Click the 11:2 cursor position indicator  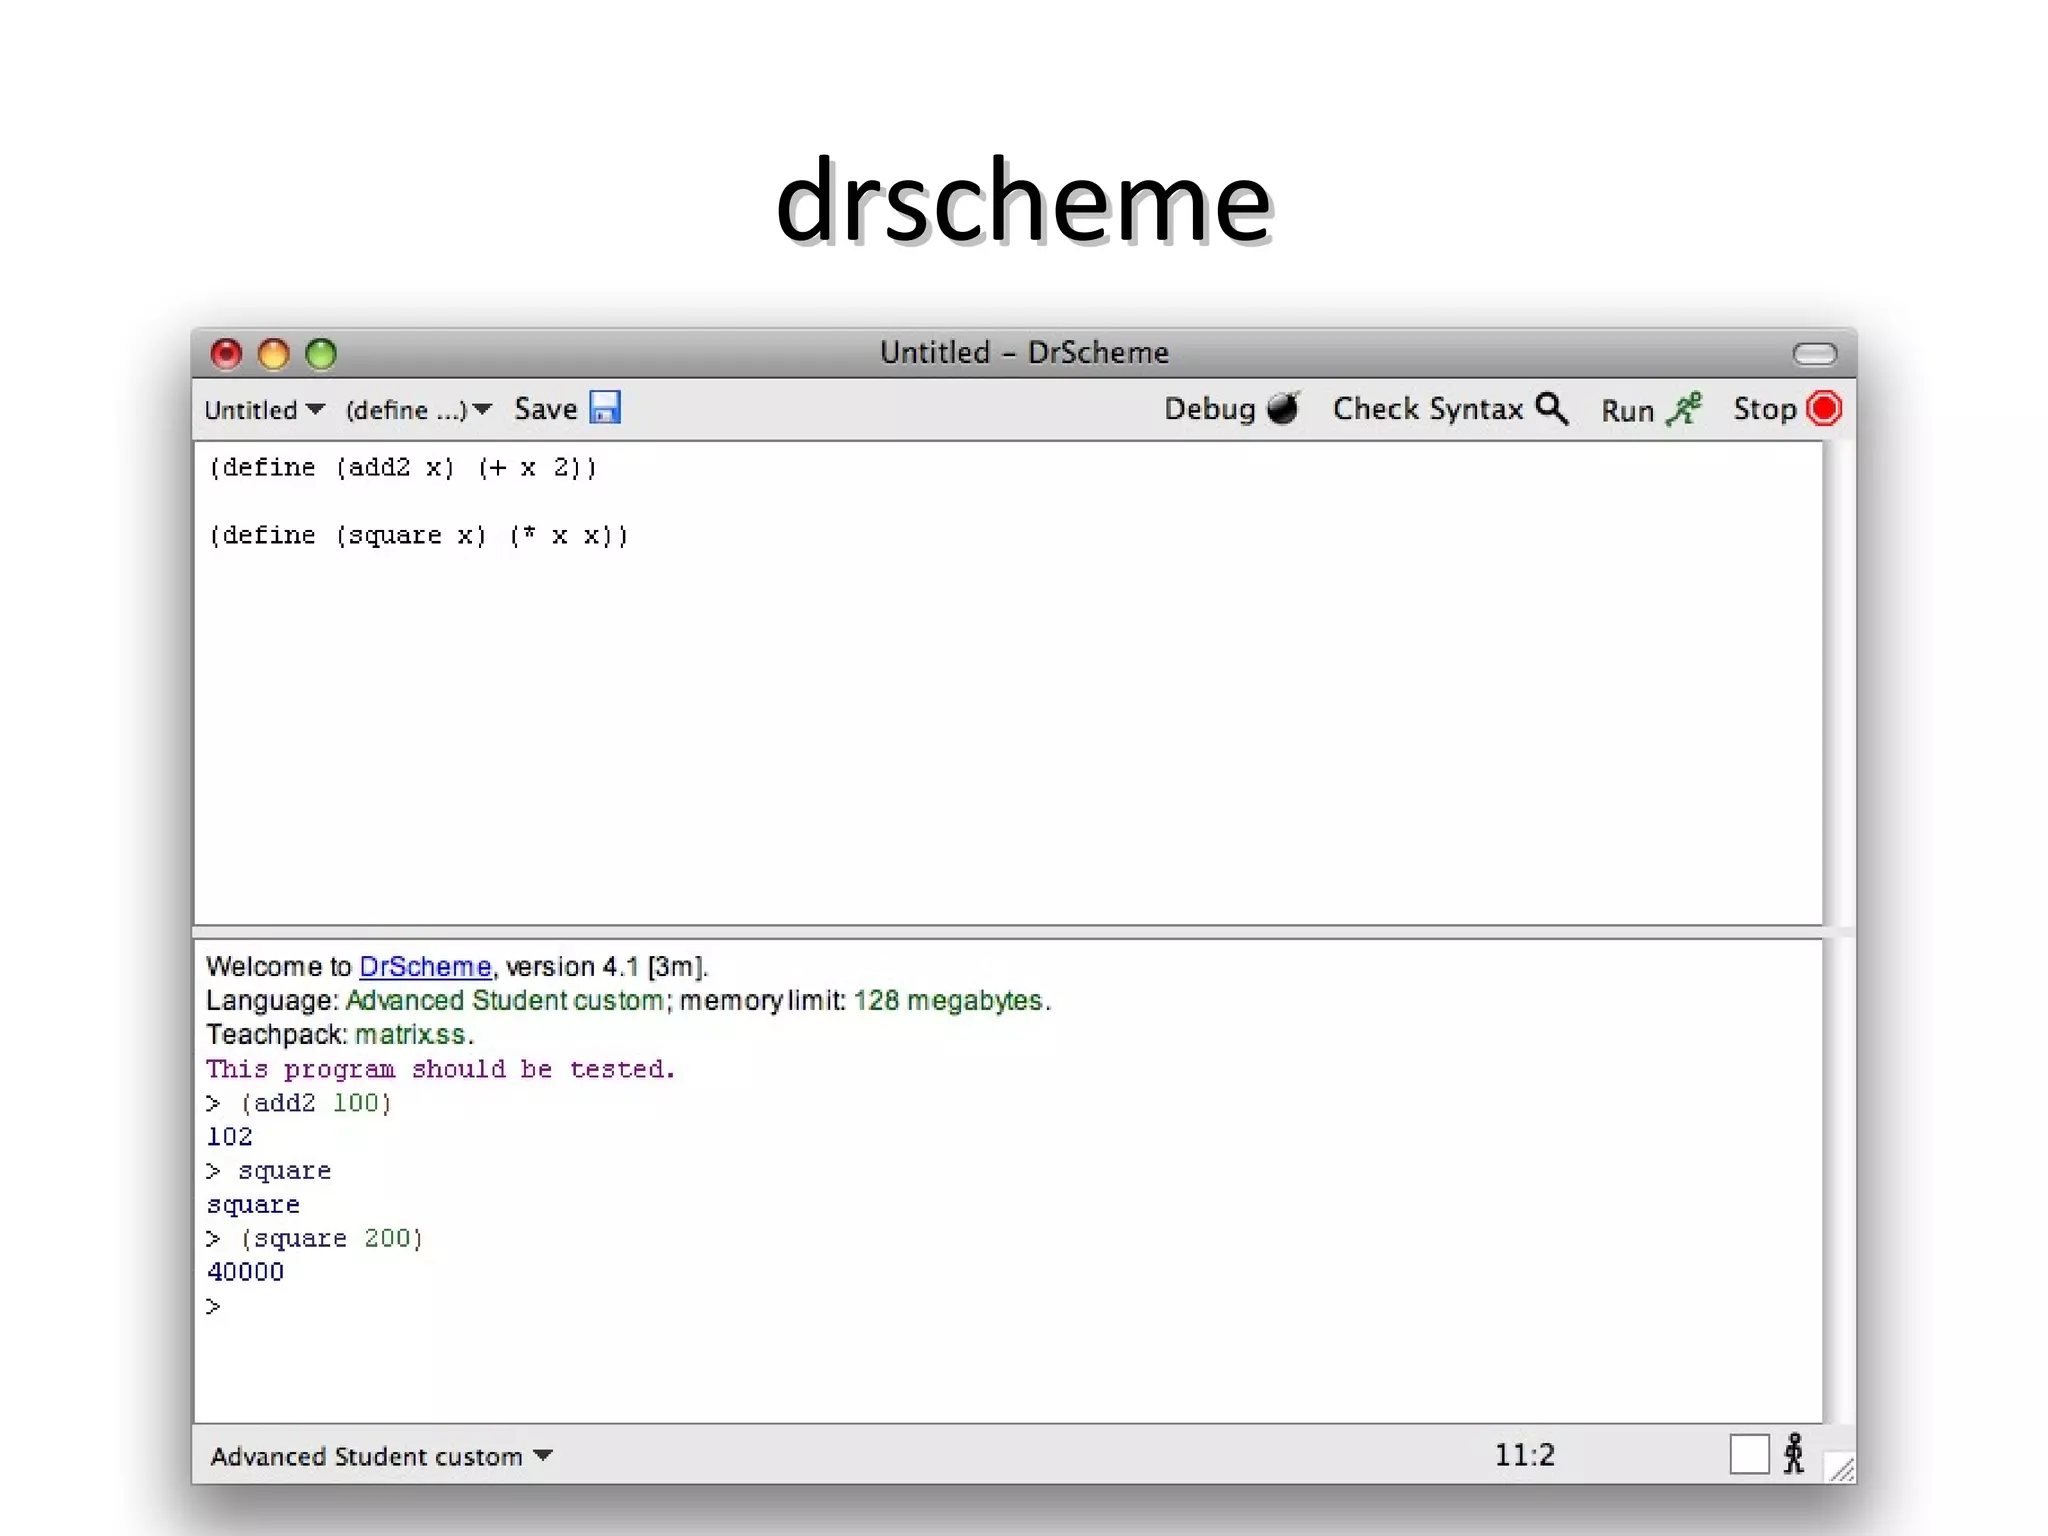pyautogui.click(x=1525, y=1455)
